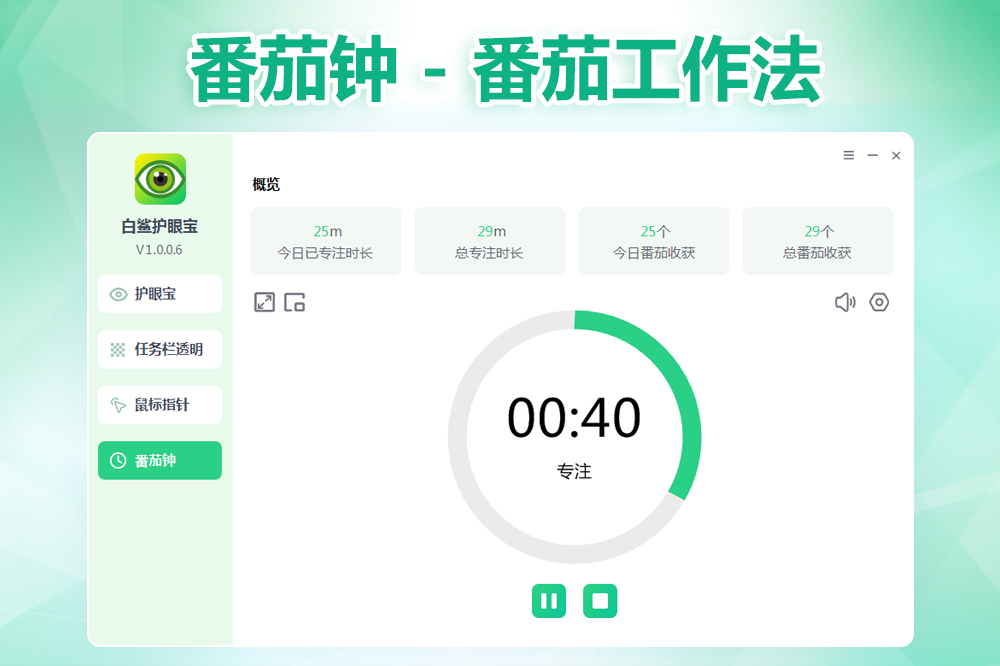This screenshot has height=666, width=1000.
Task: Open Pomodoro settings hexagon icon
Action: tap(879, 302)
